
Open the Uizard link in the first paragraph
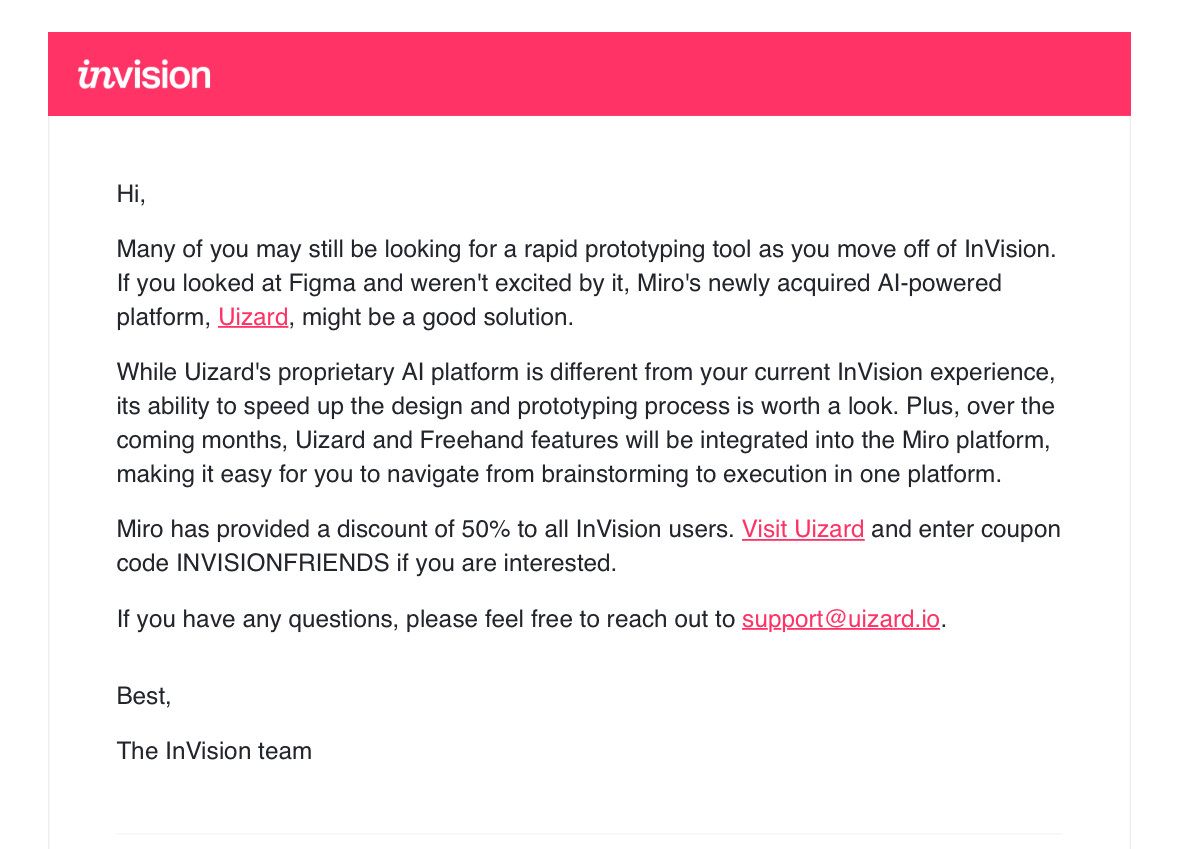point(253,317)
